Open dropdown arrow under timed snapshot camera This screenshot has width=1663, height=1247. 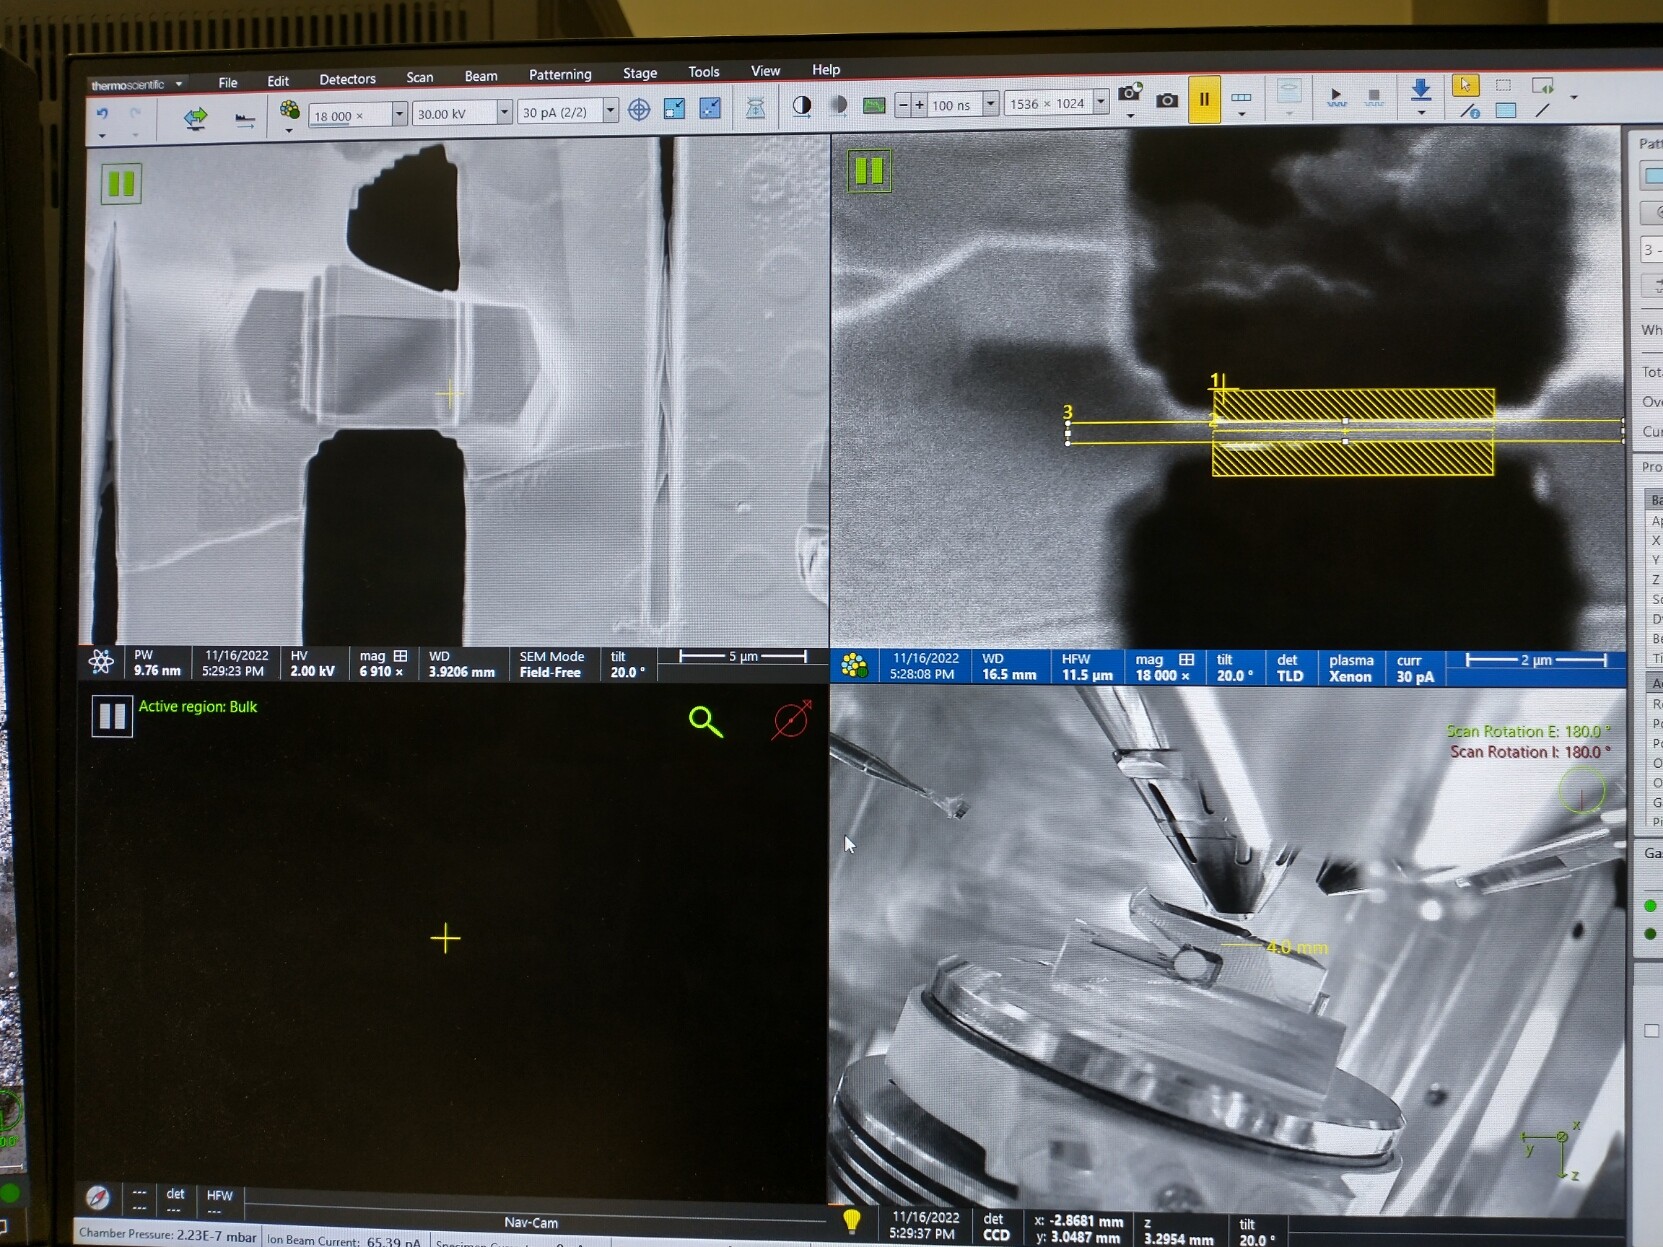pyautogui.click(x=1130, y=115)
